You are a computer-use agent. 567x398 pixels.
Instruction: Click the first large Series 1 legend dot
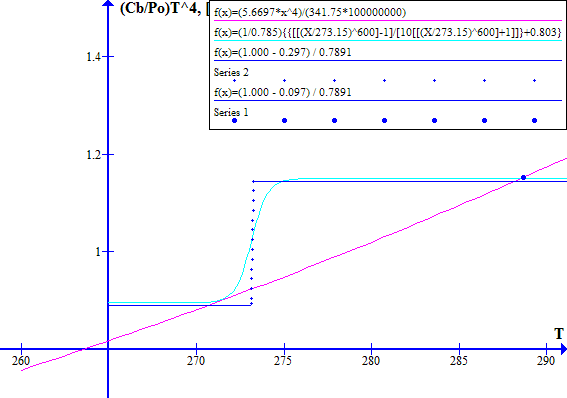point(234,120)
